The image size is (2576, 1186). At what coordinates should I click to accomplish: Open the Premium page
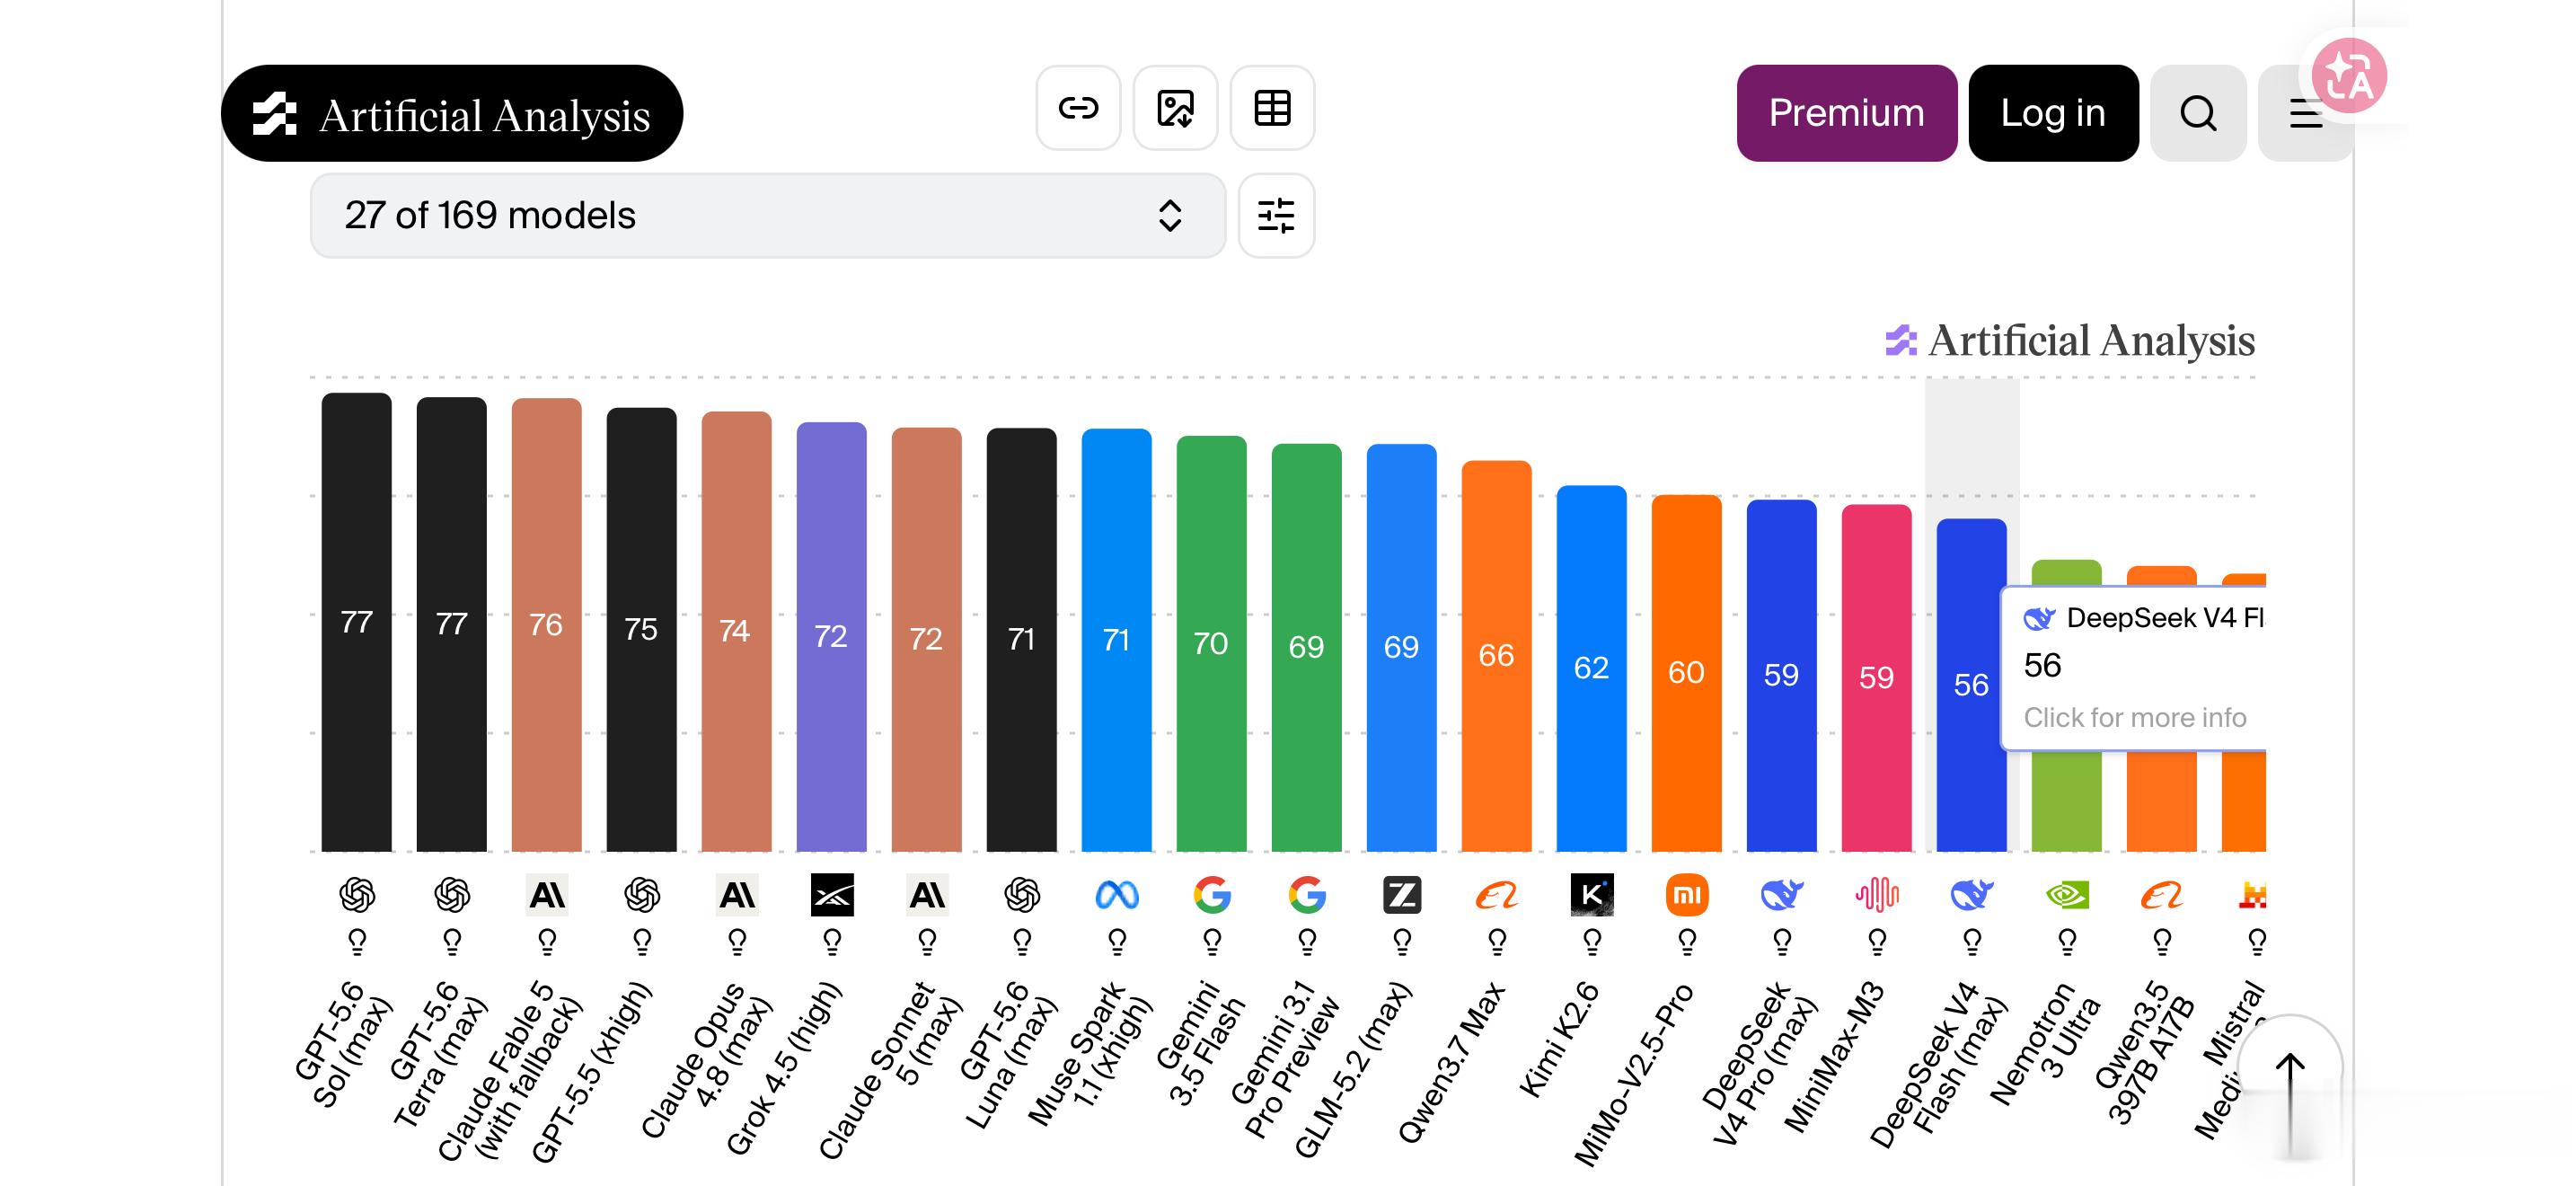(x=1846, y=113)
